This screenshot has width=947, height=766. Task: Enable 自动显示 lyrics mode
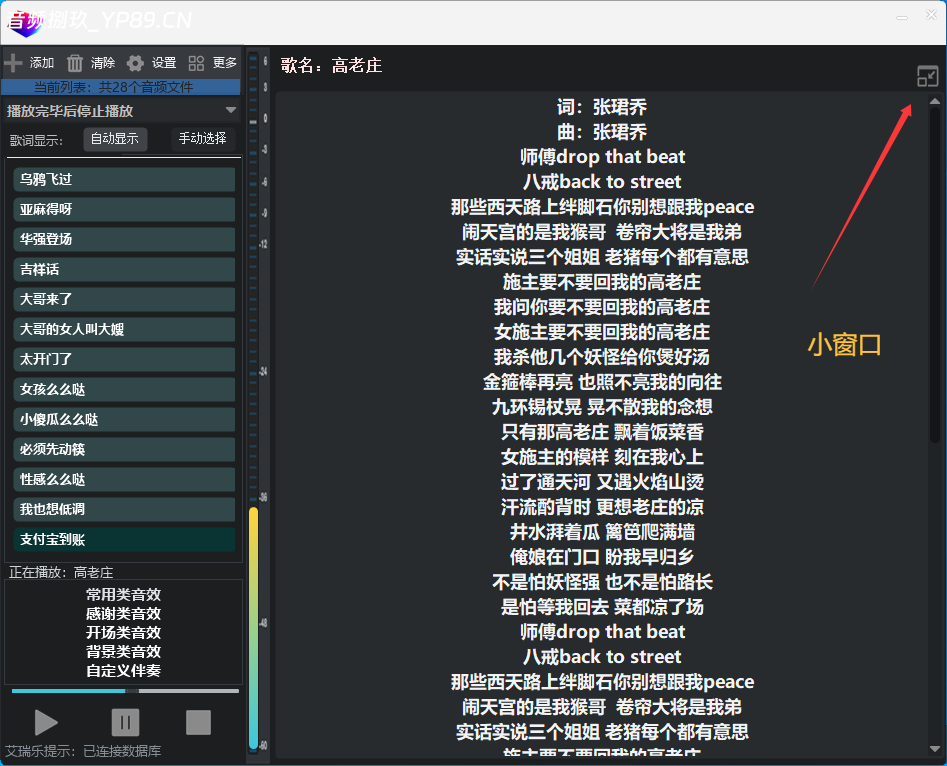point(115,139)
